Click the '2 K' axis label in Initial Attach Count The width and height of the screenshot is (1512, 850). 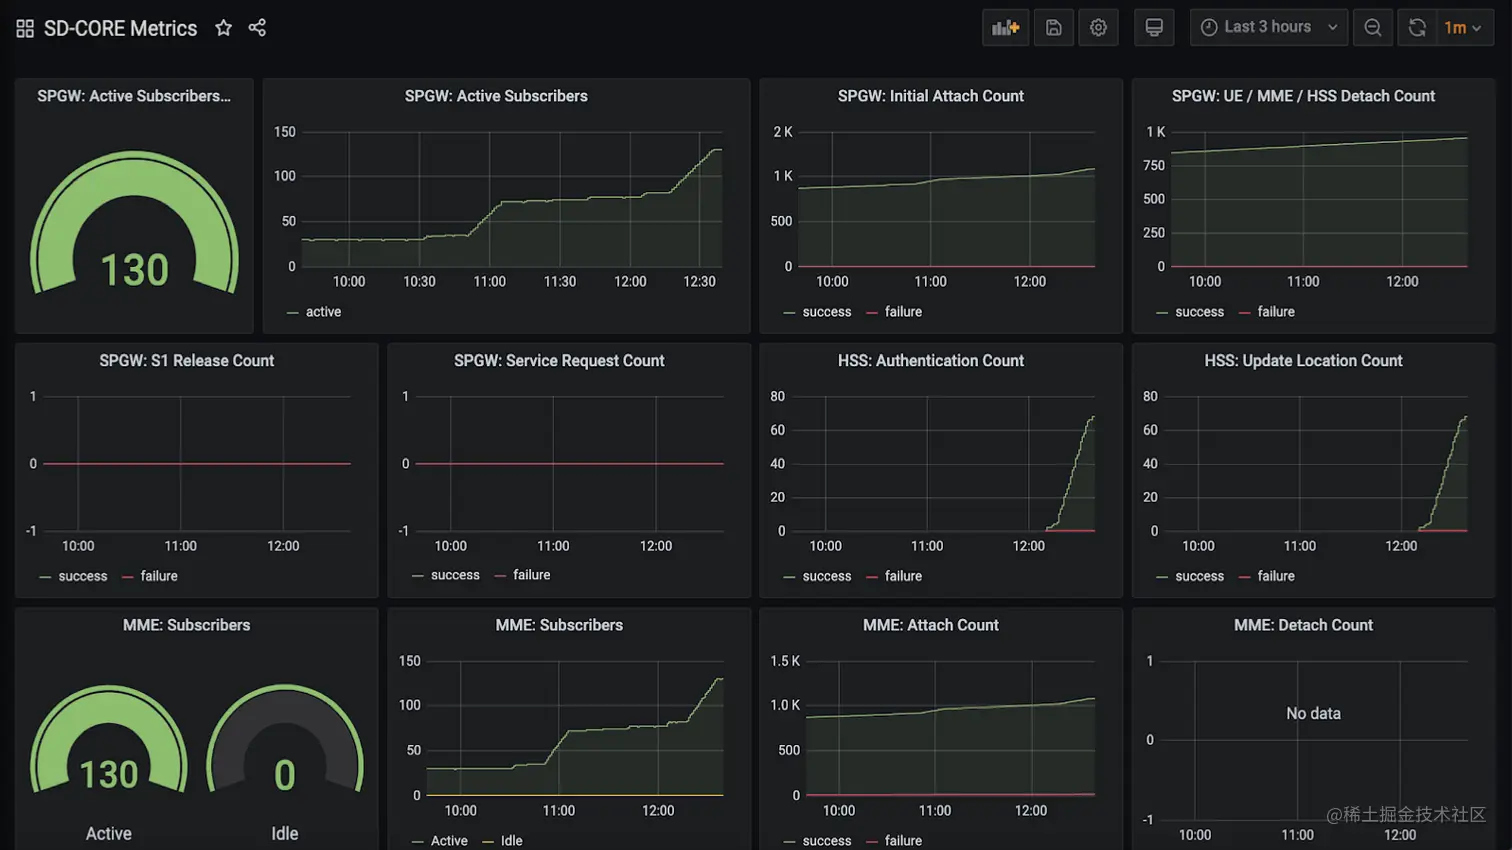(x=783, y=132)
